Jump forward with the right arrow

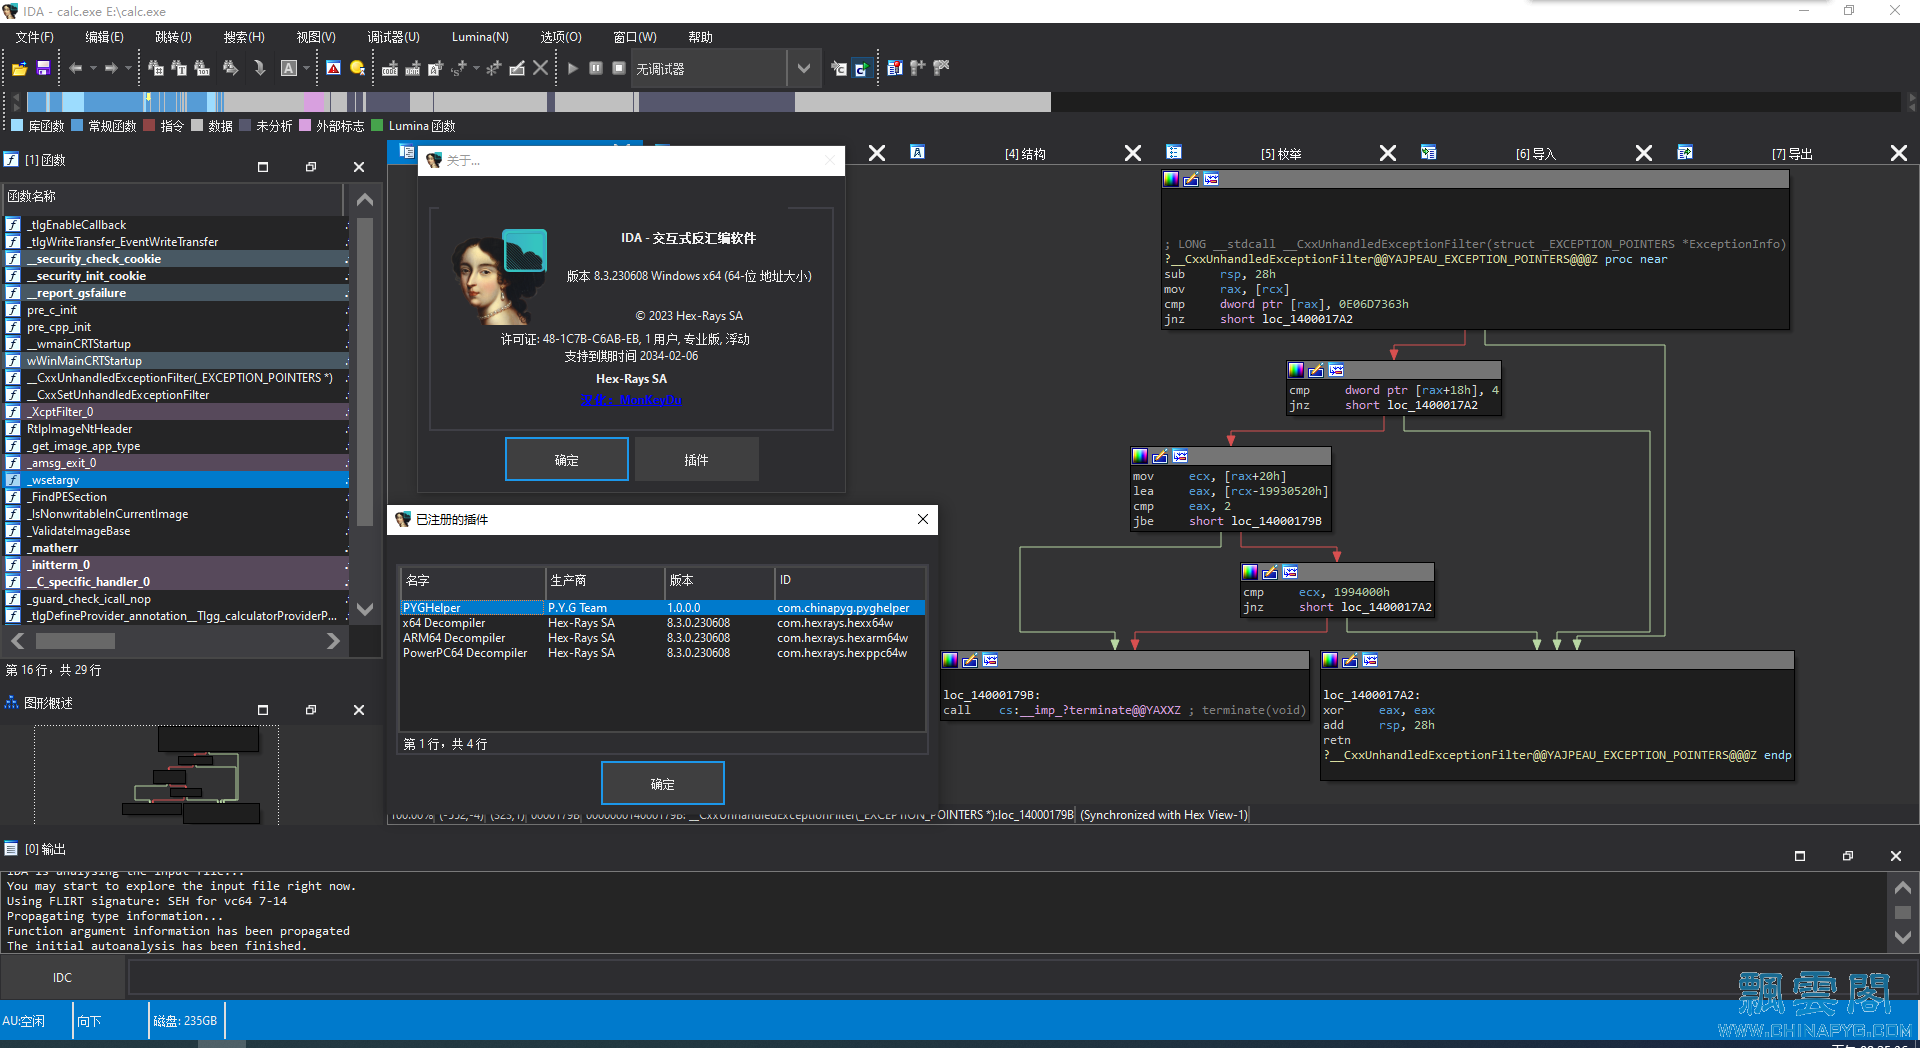pos(111,68)
